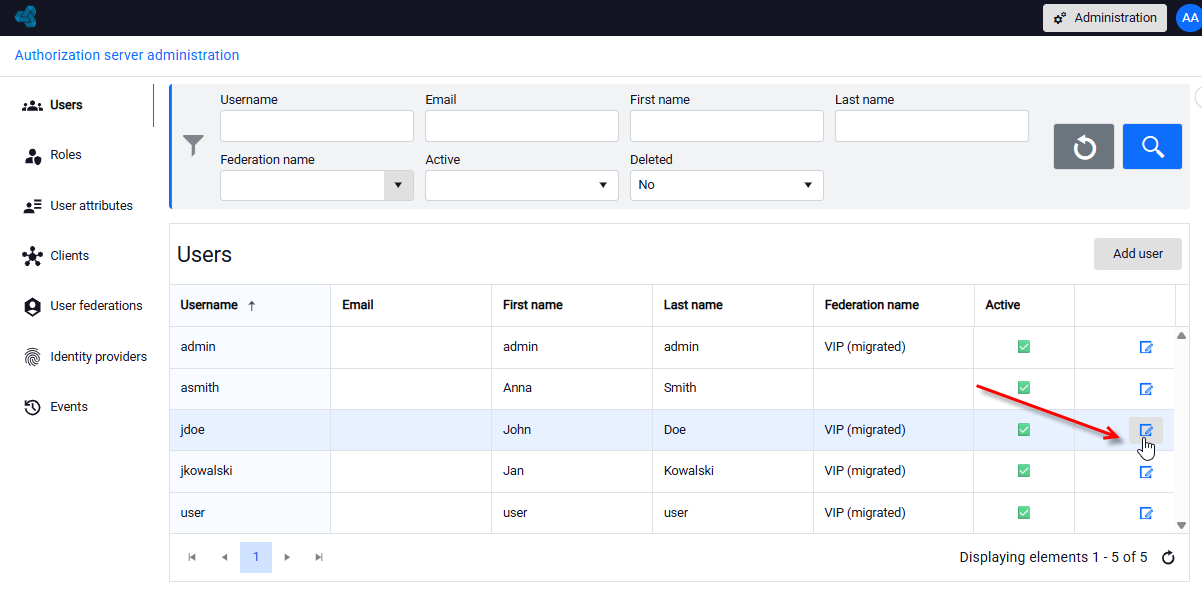Open the User federations section

(96, 306)
